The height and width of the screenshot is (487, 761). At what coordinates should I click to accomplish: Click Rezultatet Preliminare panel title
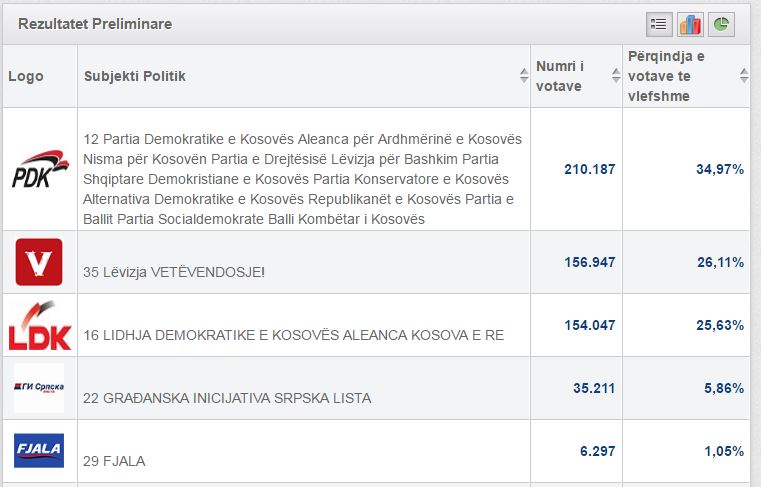95,24
